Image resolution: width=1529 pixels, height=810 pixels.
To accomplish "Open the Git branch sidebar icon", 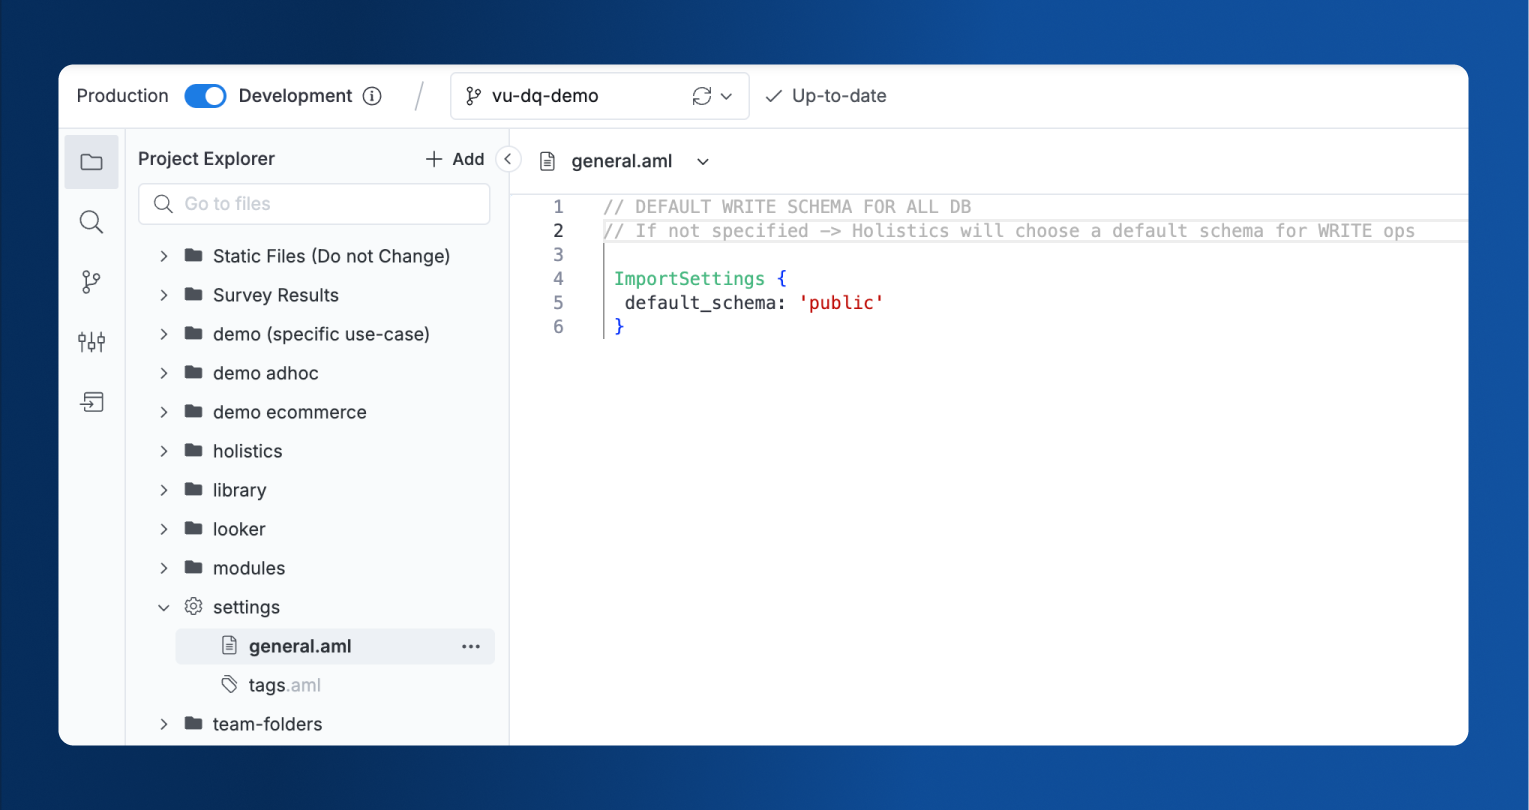I will coord(91,282).
